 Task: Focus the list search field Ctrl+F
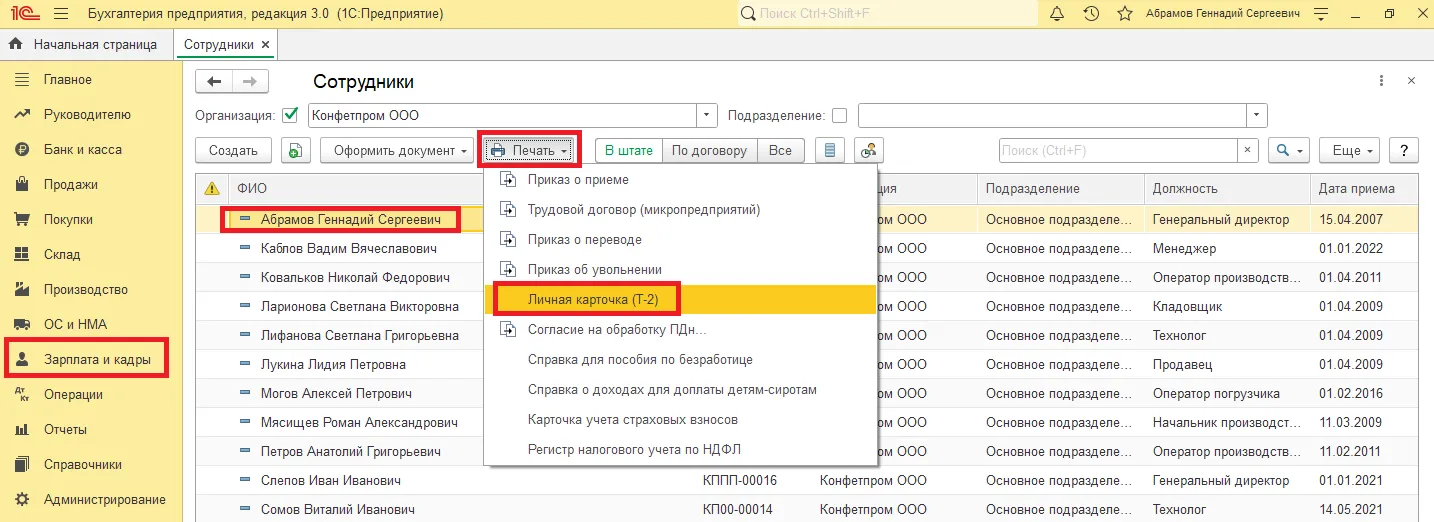point(1119,151)
